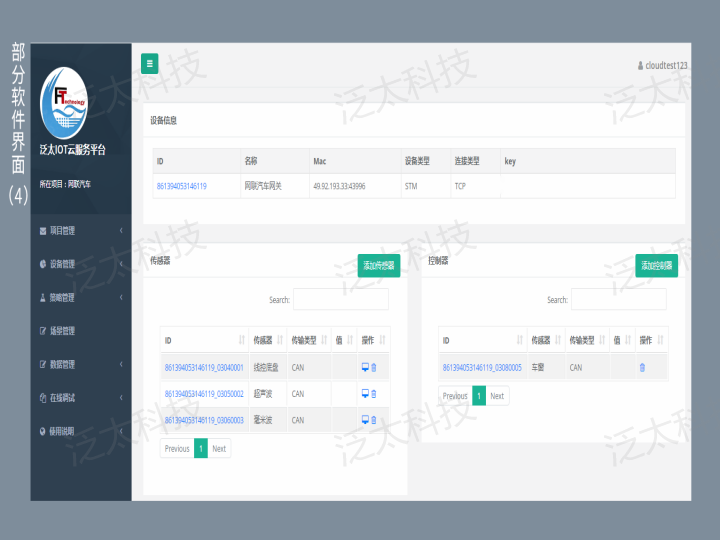Delete controller 03080005 using its trash icon
The width and height of the screenshot is (720, 540).
[642, 367]
